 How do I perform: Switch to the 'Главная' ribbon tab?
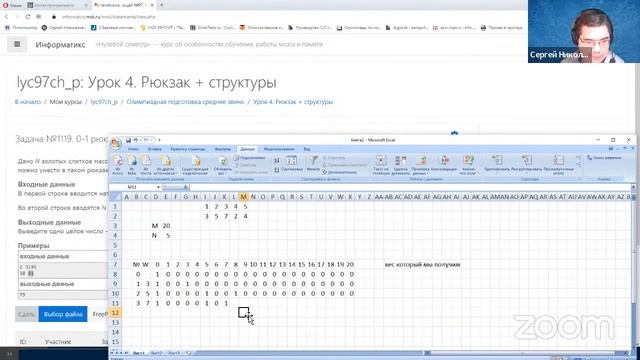tap(133, 149)
